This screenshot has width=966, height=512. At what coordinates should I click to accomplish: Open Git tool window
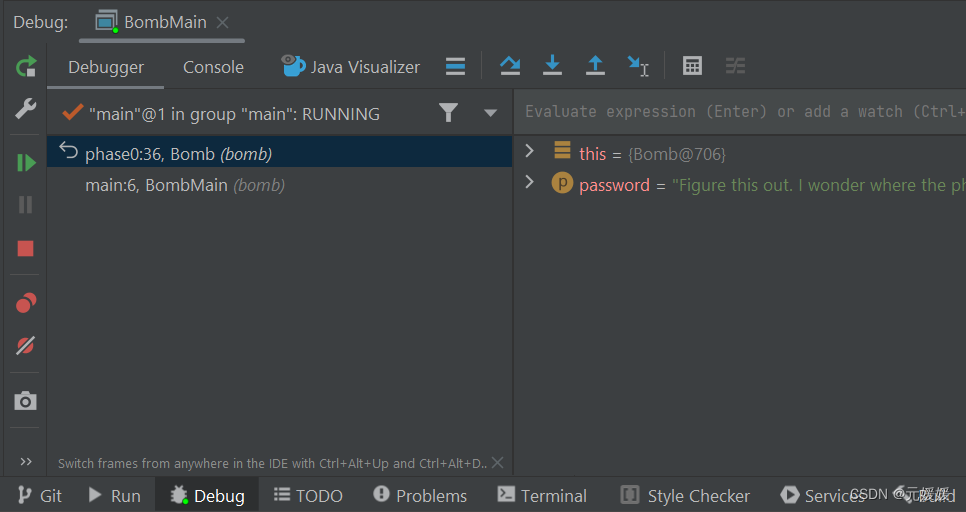click(39, 495)
